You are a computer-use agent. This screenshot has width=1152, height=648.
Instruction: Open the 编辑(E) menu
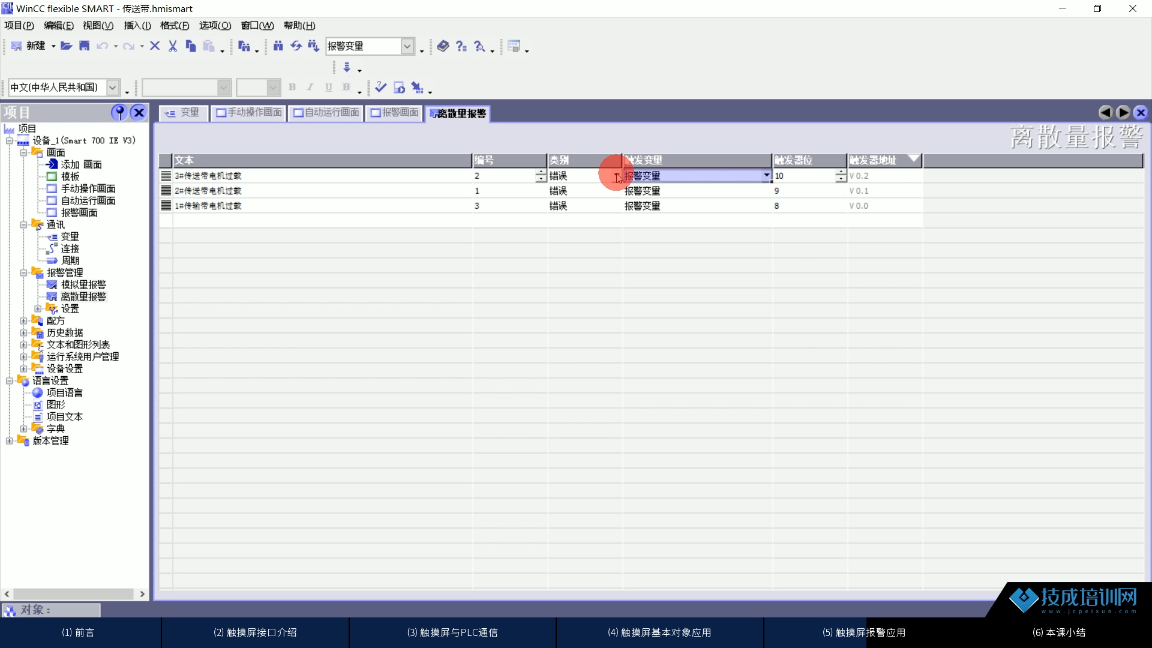point(59,26)
